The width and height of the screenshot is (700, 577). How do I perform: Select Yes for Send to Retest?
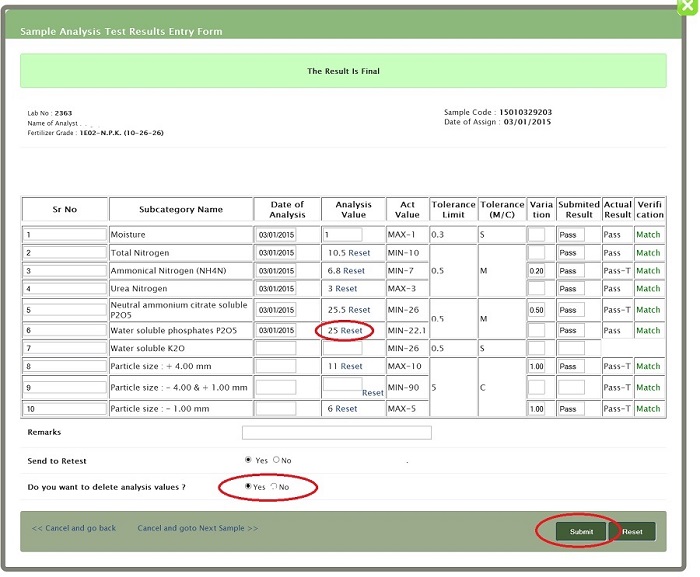tap(248, 460)
